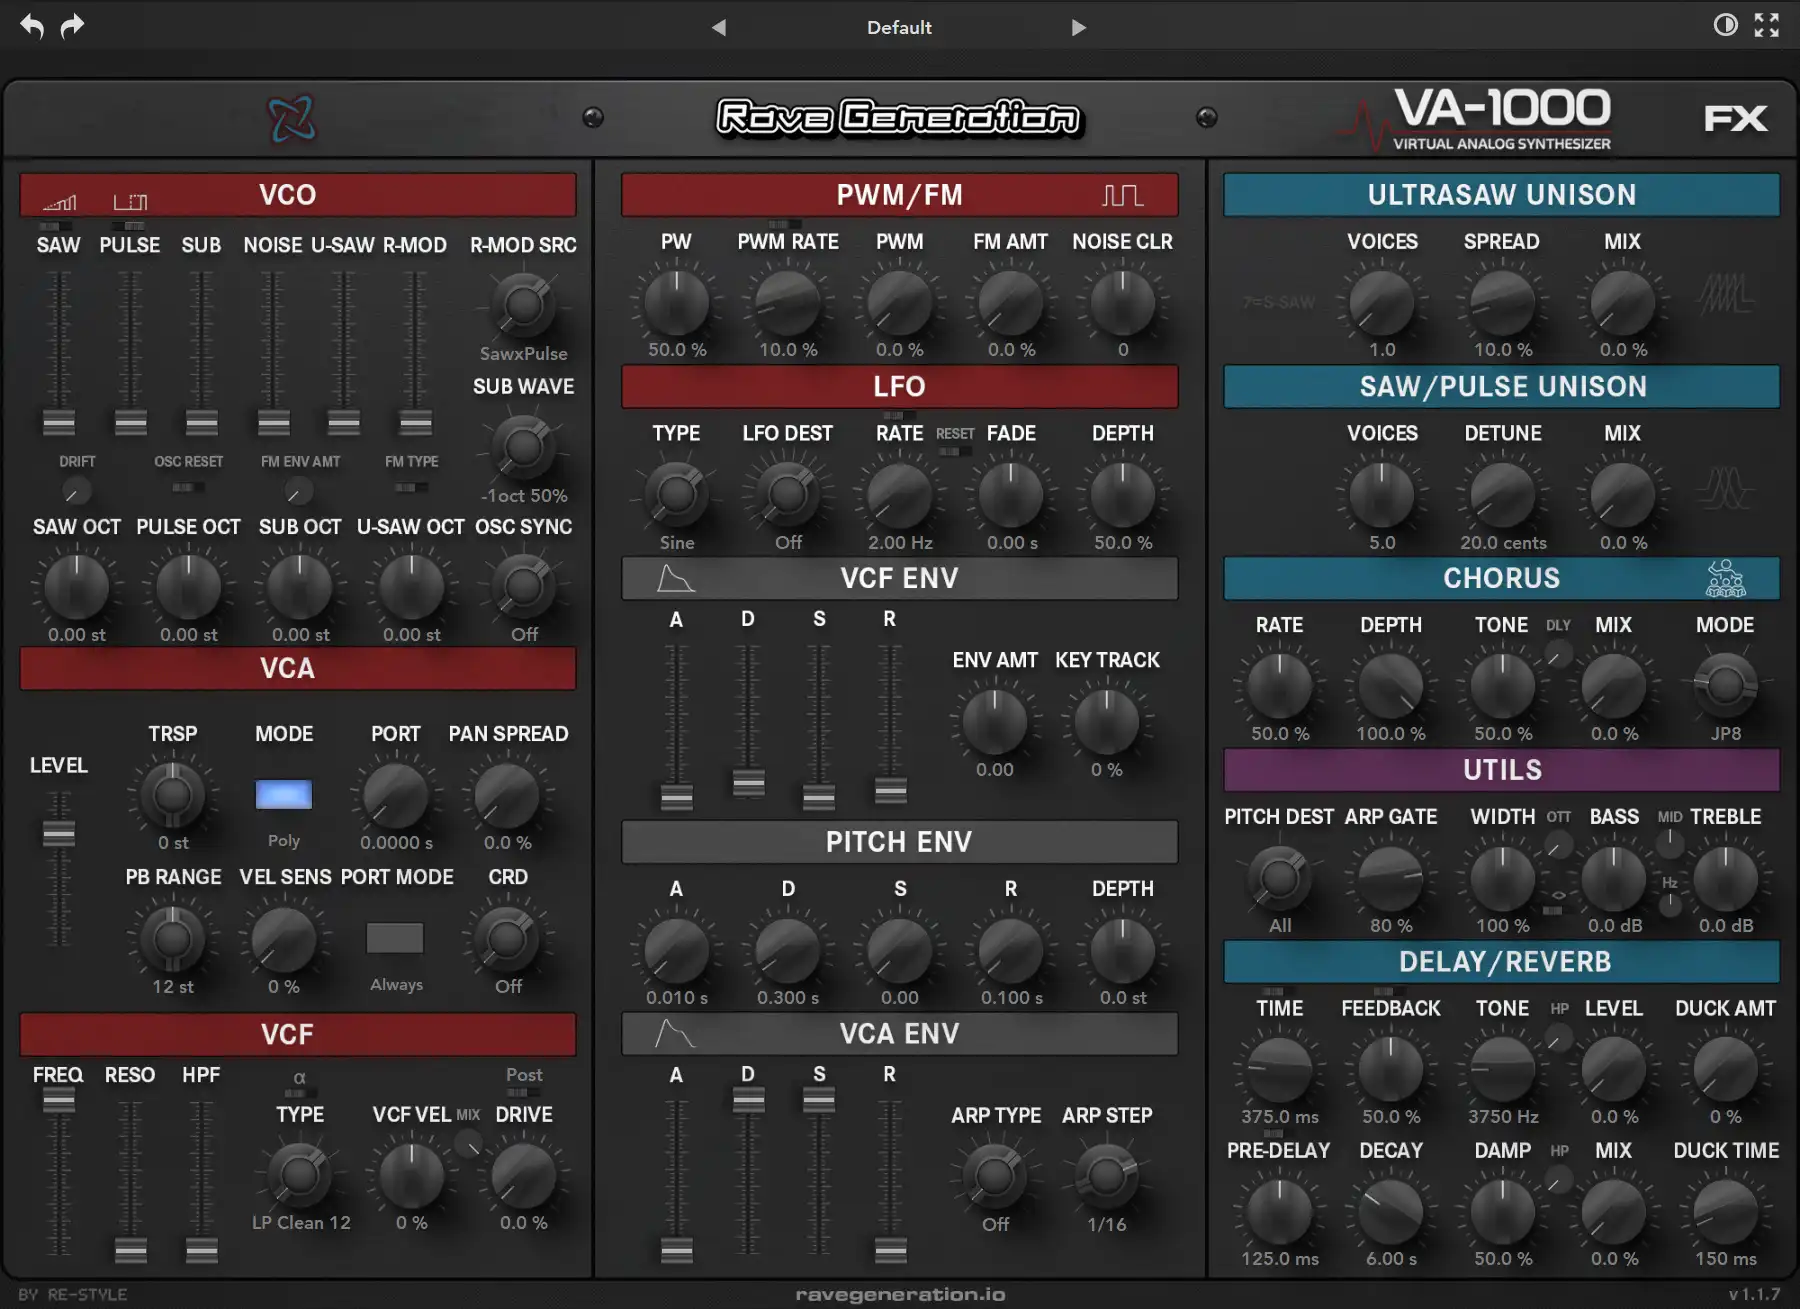The height and width of the screenshot is (1309, 1800).
Task: Toggle the switch above the PULSE label
Action: (x=128, y=226)
